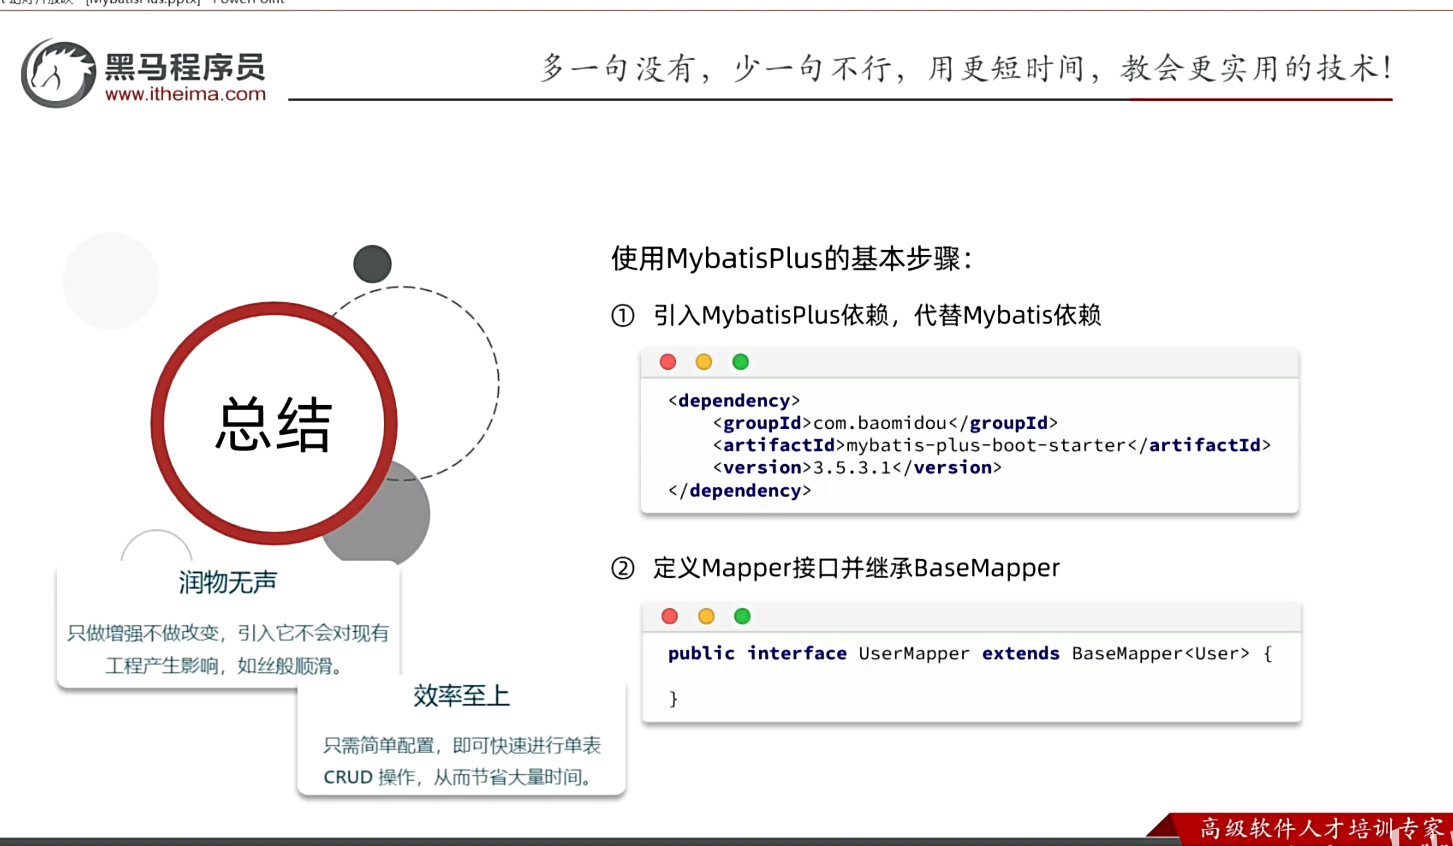The height and width of the screenshot is (846, 1453).
Task: Click the artifactId mybatis-plus-boot-starter line
Action: pyautogui.click(x=992, y=445)
